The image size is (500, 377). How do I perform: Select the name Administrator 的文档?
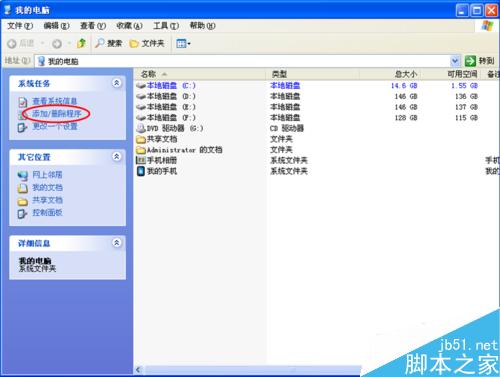pos(185,150)
